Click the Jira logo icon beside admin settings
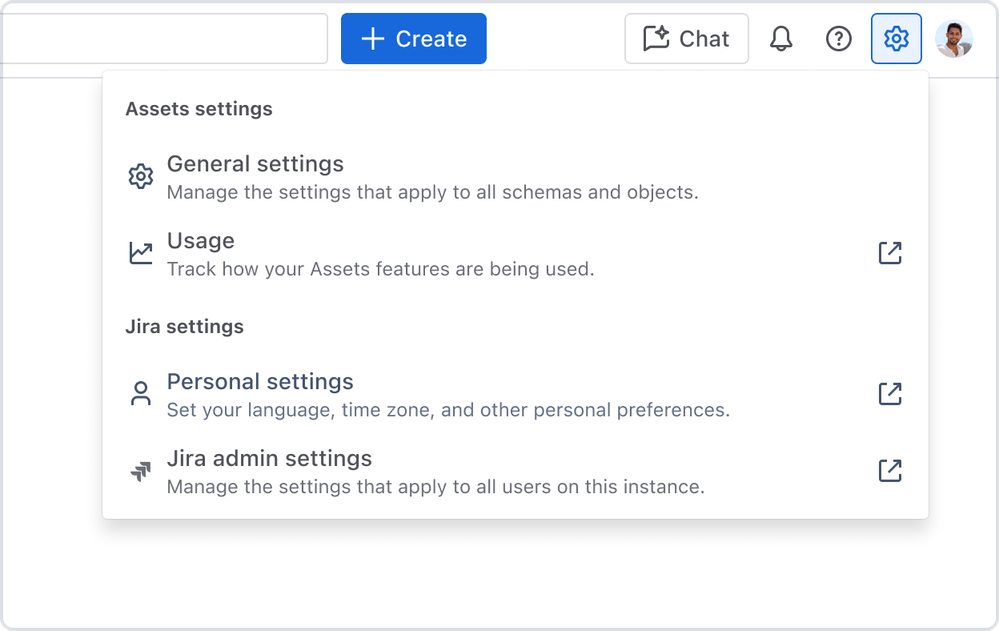Viewport: 999px width, 631px height. click(x=141, y=472)
